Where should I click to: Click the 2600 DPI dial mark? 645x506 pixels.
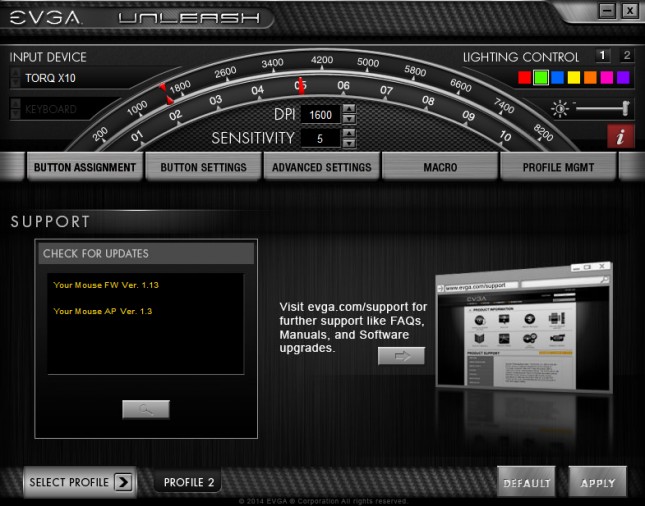225,72
